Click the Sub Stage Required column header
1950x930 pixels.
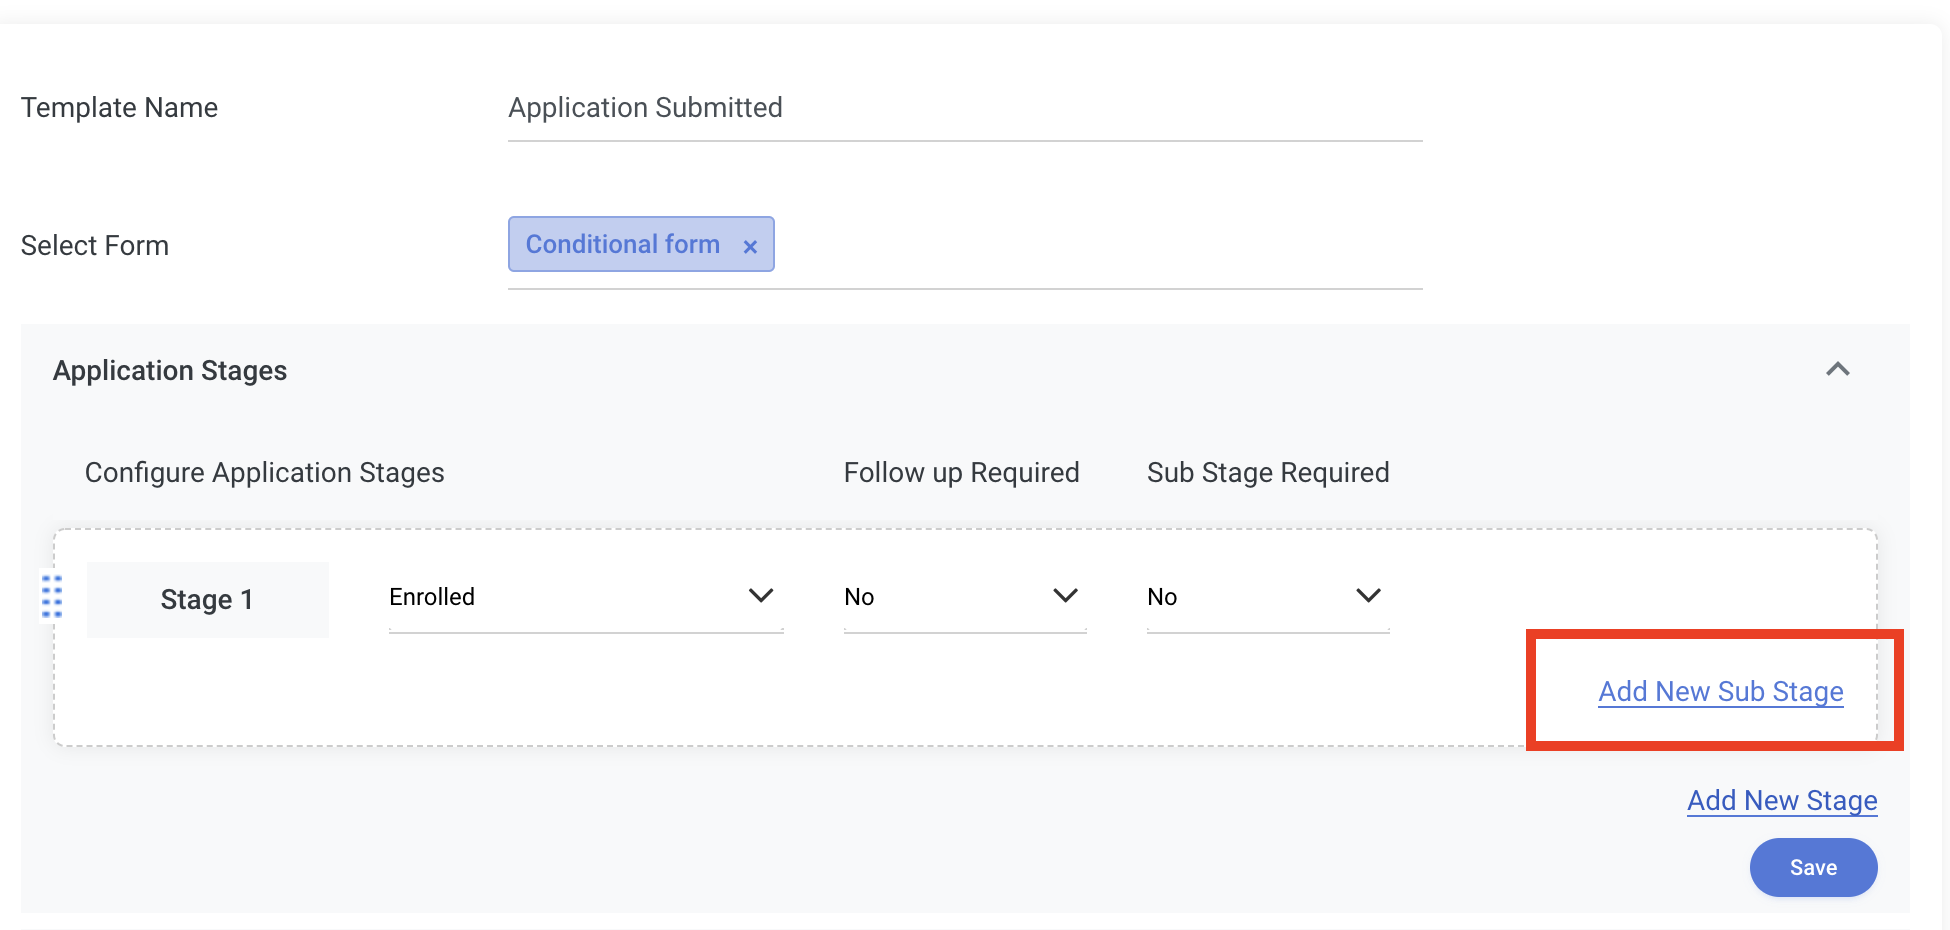point(1268,472)
